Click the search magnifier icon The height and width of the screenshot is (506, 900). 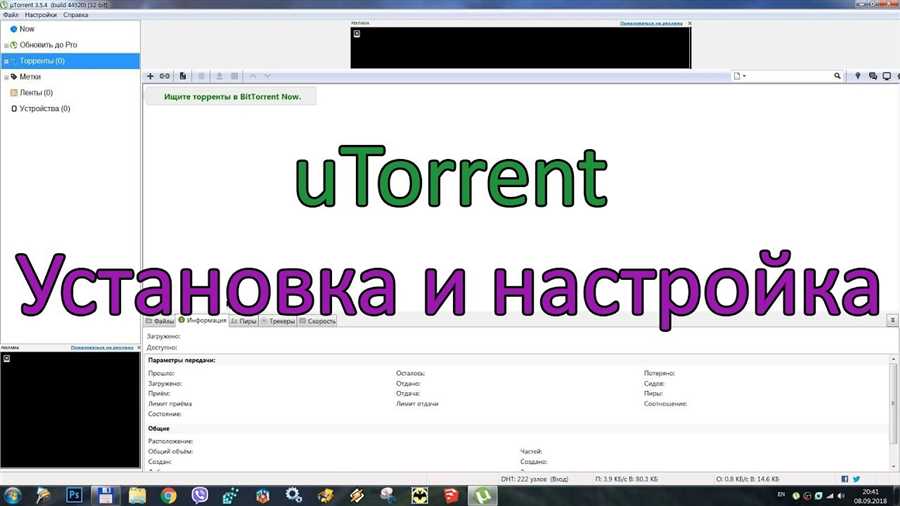point(838,76)
